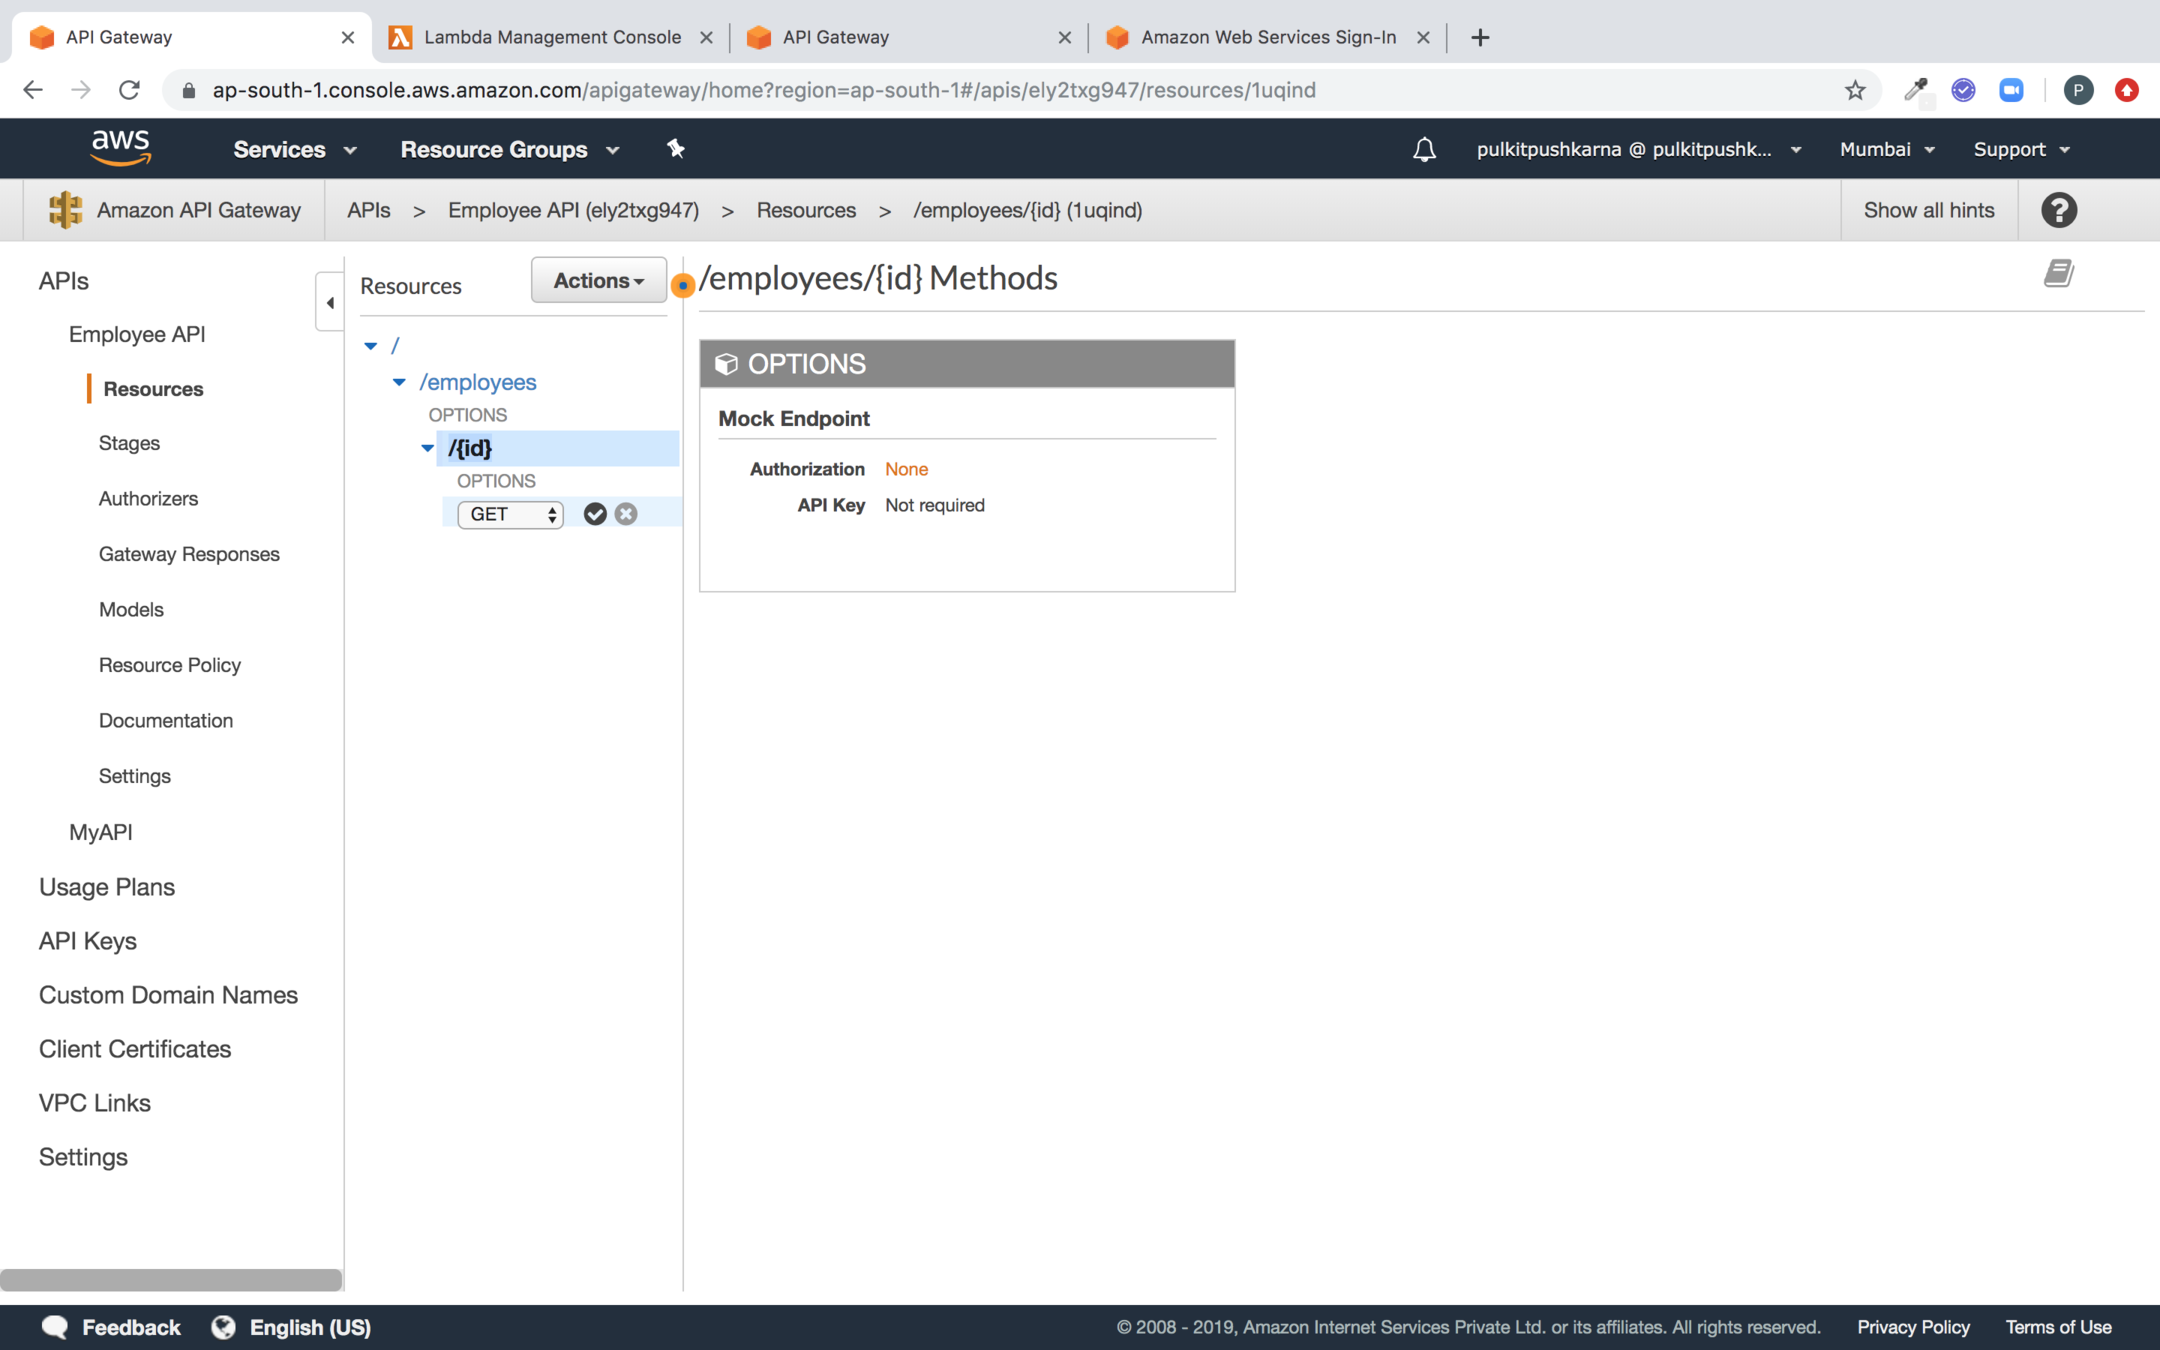This screenshot has height=1350, width=2160.
Task: Open the documentation book icon
Action: click(2058, 273)
